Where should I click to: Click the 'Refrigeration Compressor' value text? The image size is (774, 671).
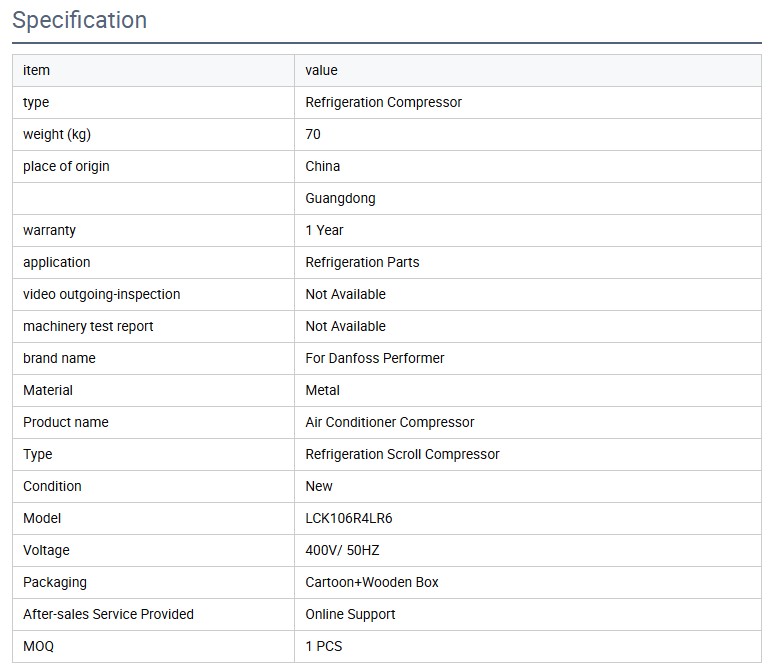(383, 102)
